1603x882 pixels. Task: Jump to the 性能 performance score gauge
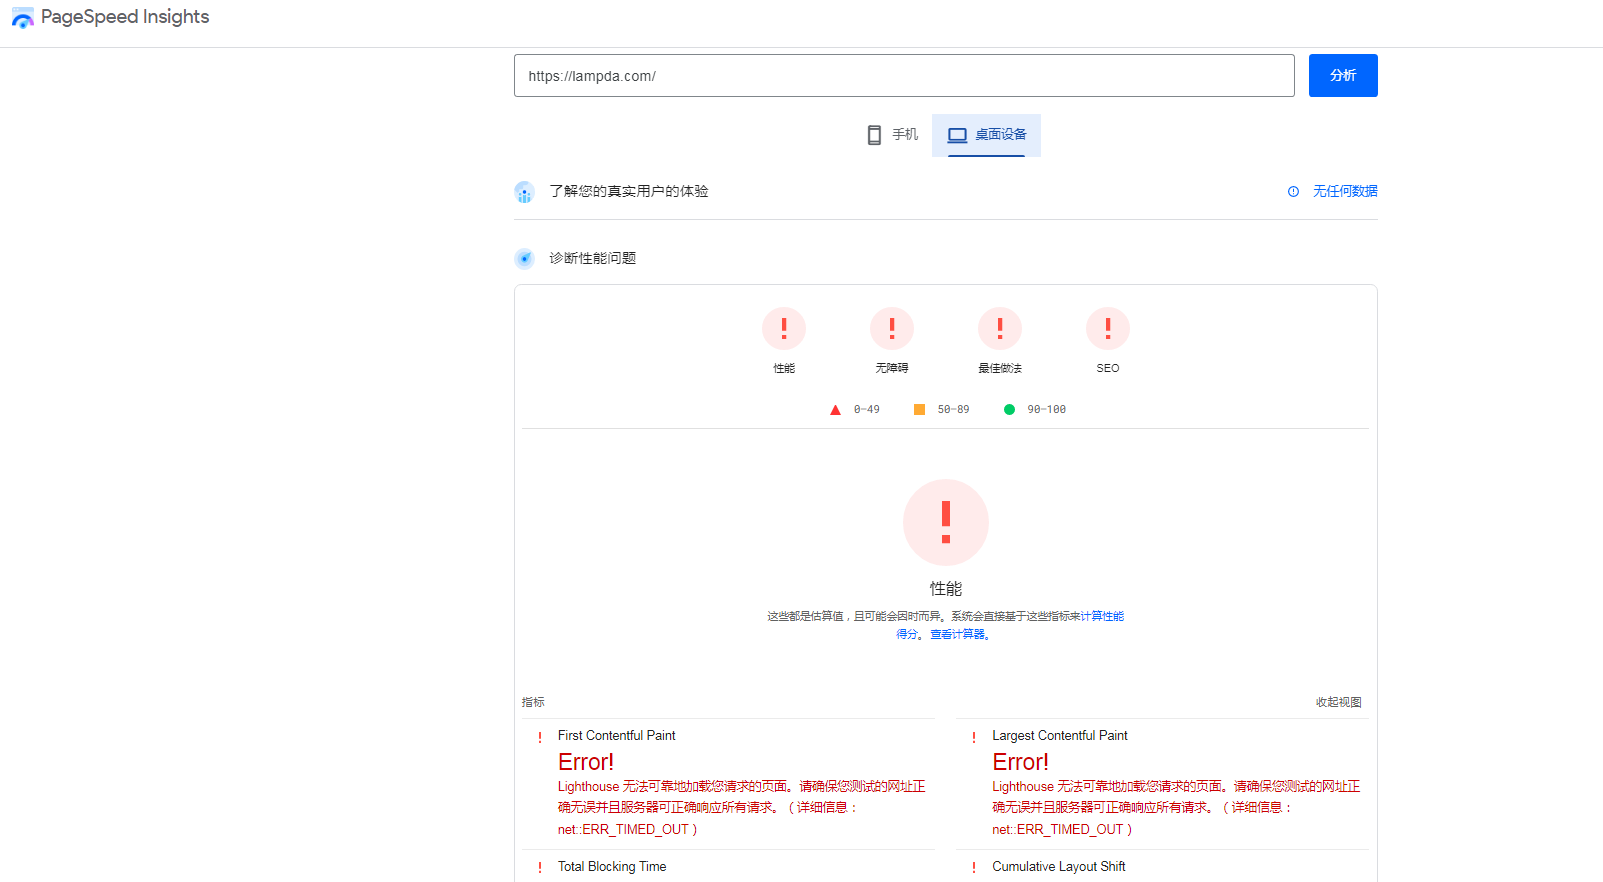[x=784, y=341]
